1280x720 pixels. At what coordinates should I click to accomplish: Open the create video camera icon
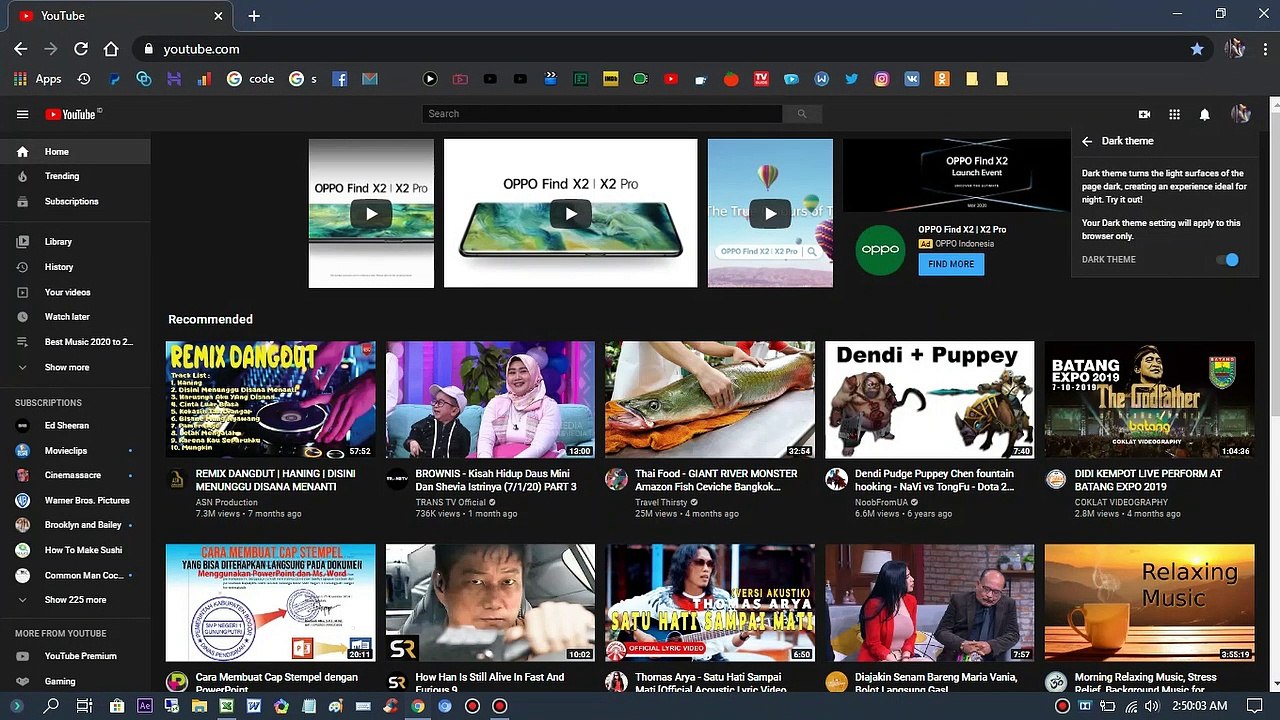(x=1144, y=114)
